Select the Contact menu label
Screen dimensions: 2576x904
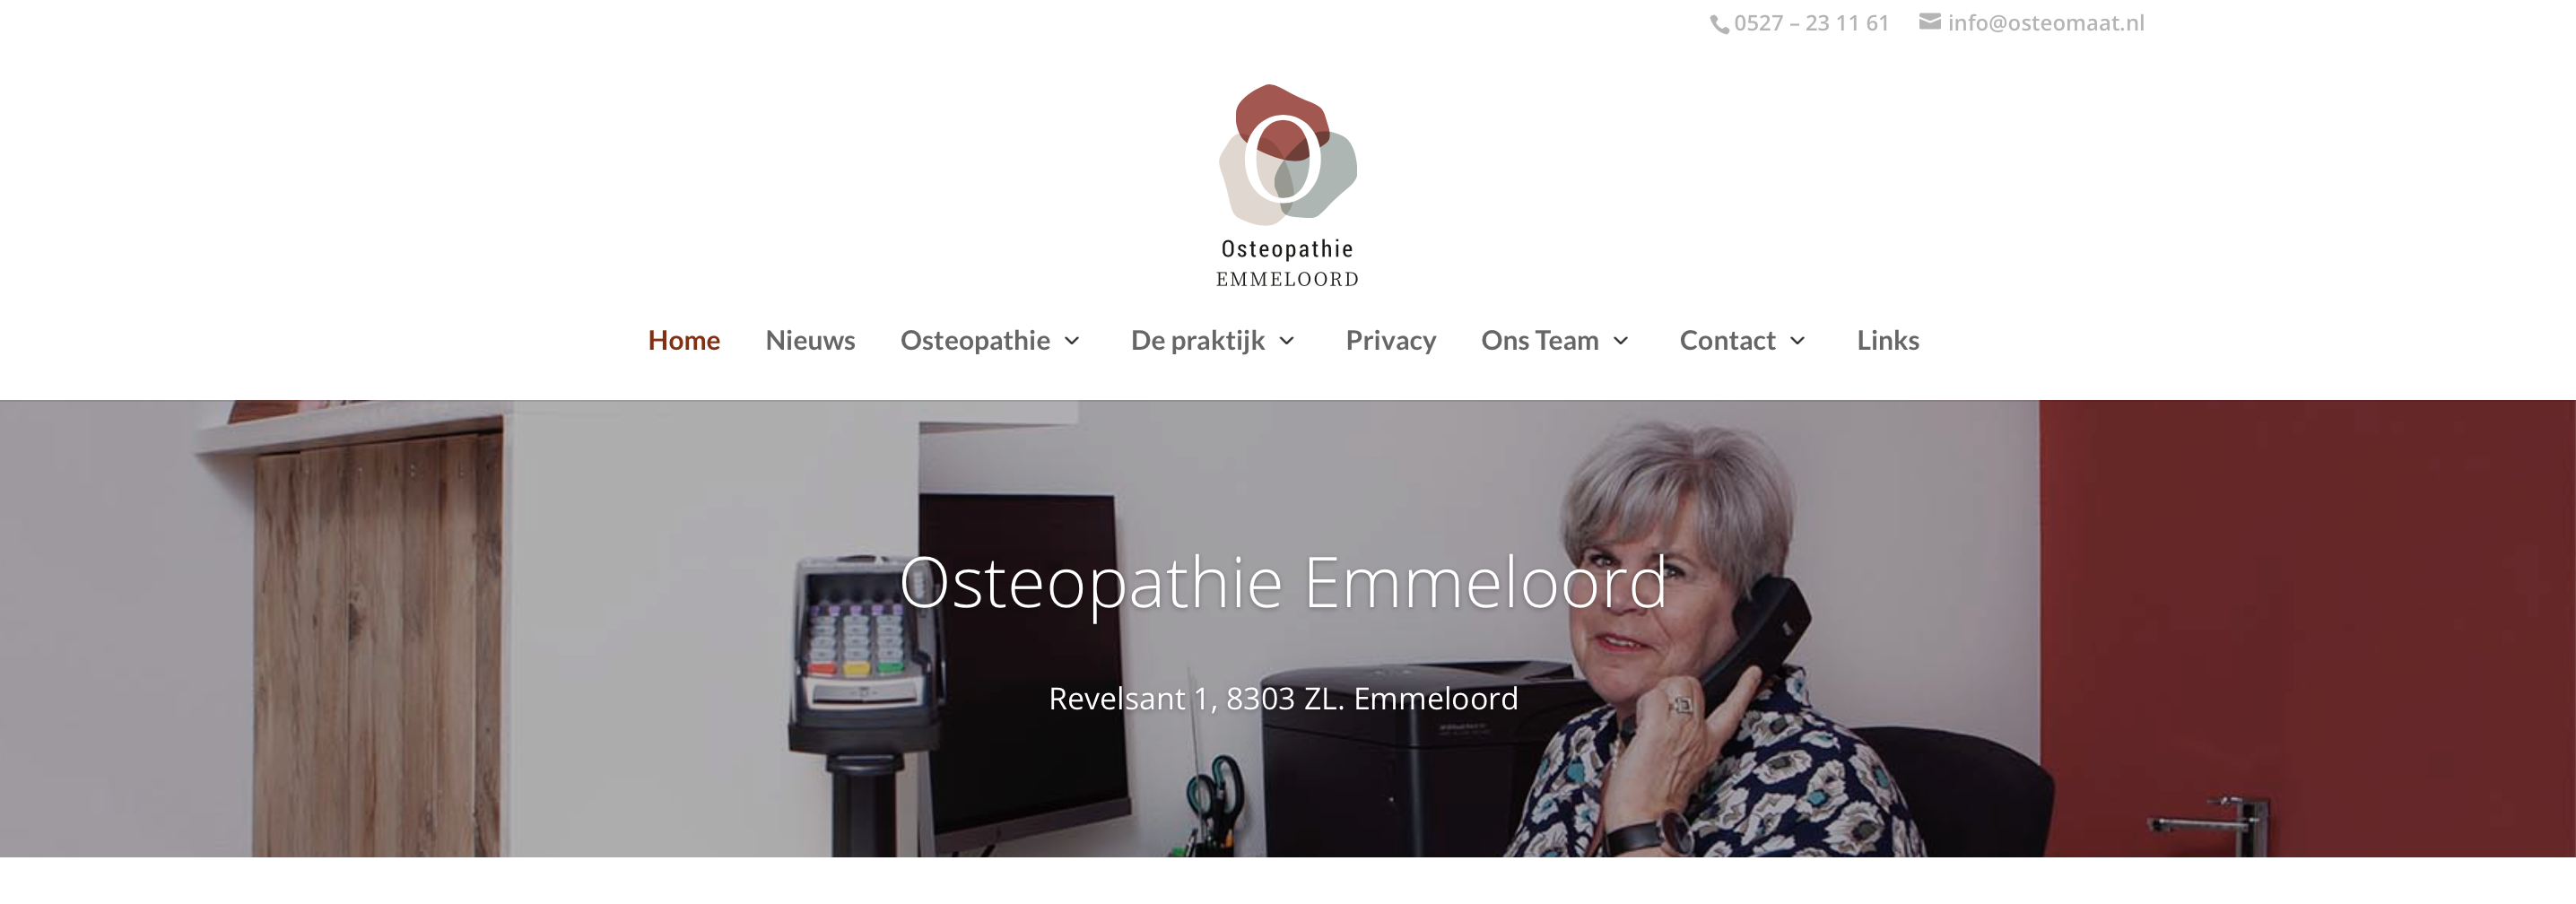pos(1728,340)
